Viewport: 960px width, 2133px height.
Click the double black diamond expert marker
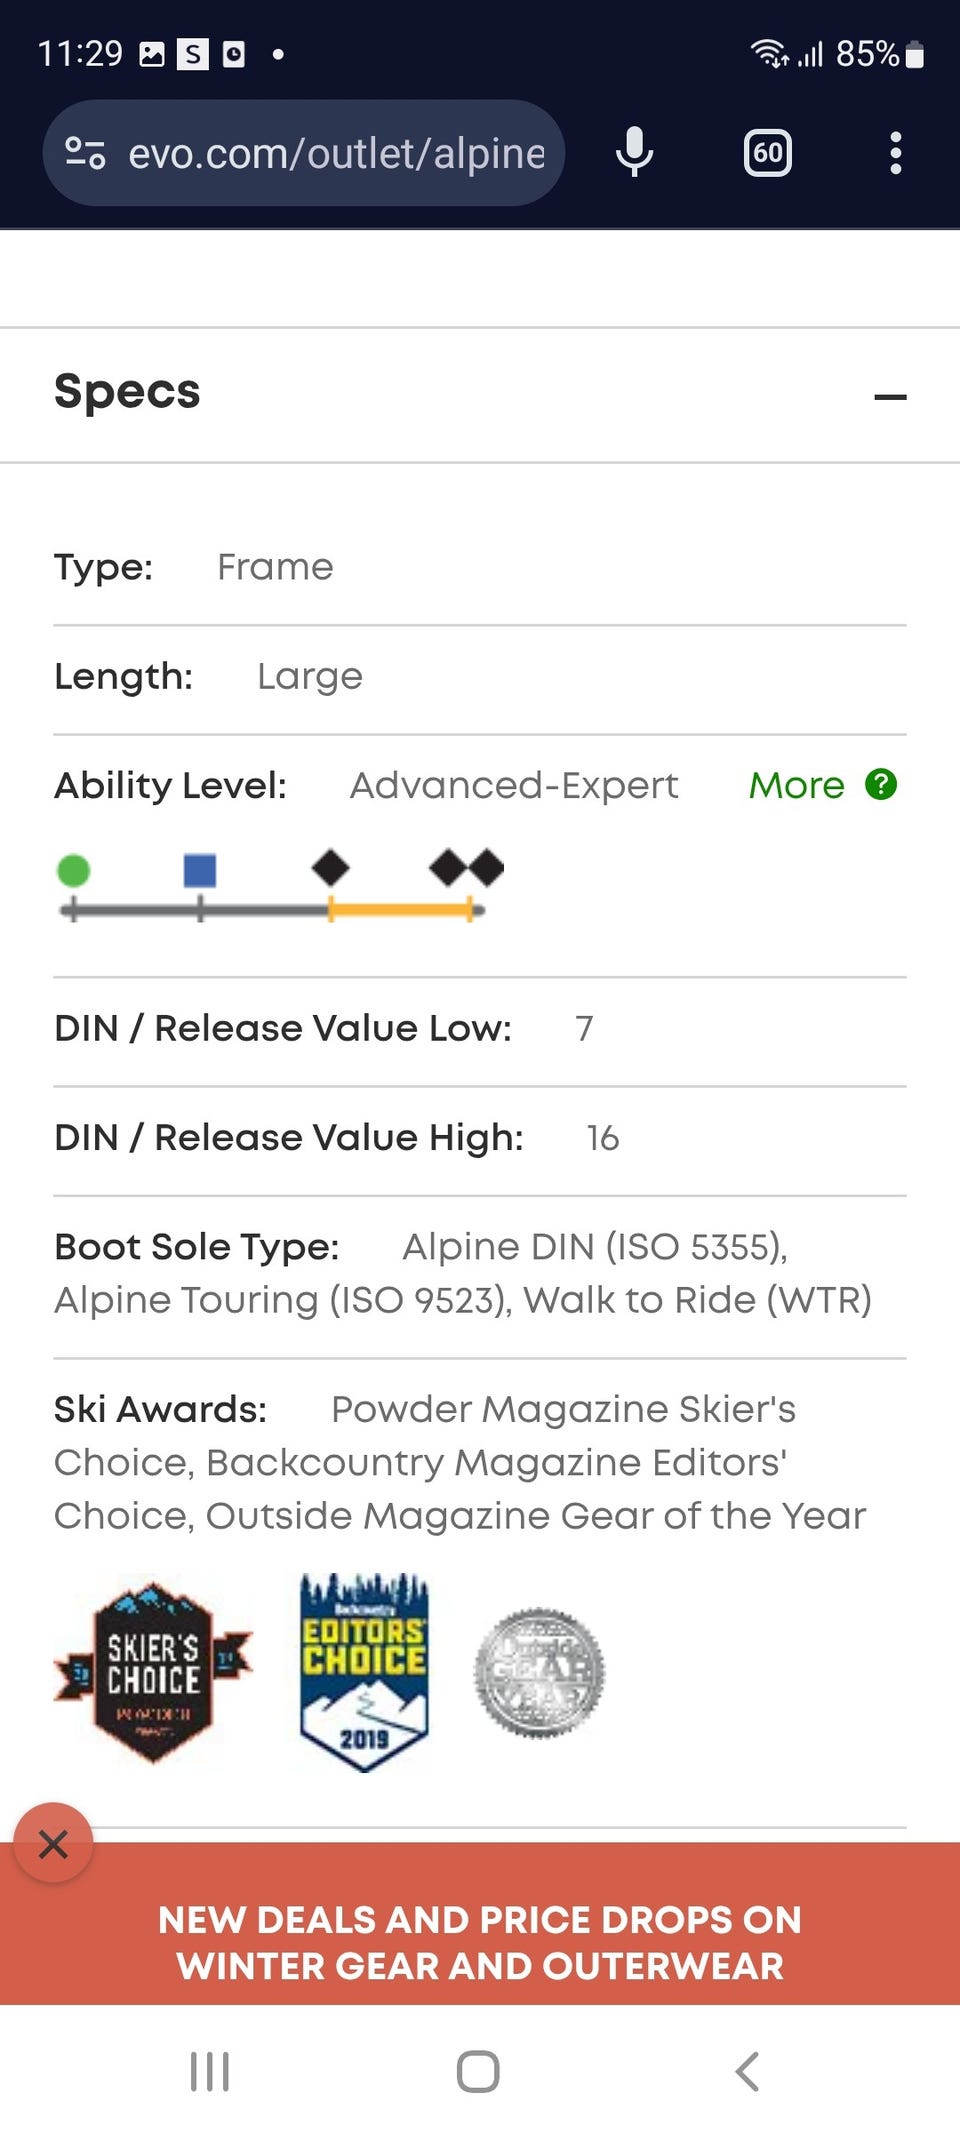(x=466, y=867)
